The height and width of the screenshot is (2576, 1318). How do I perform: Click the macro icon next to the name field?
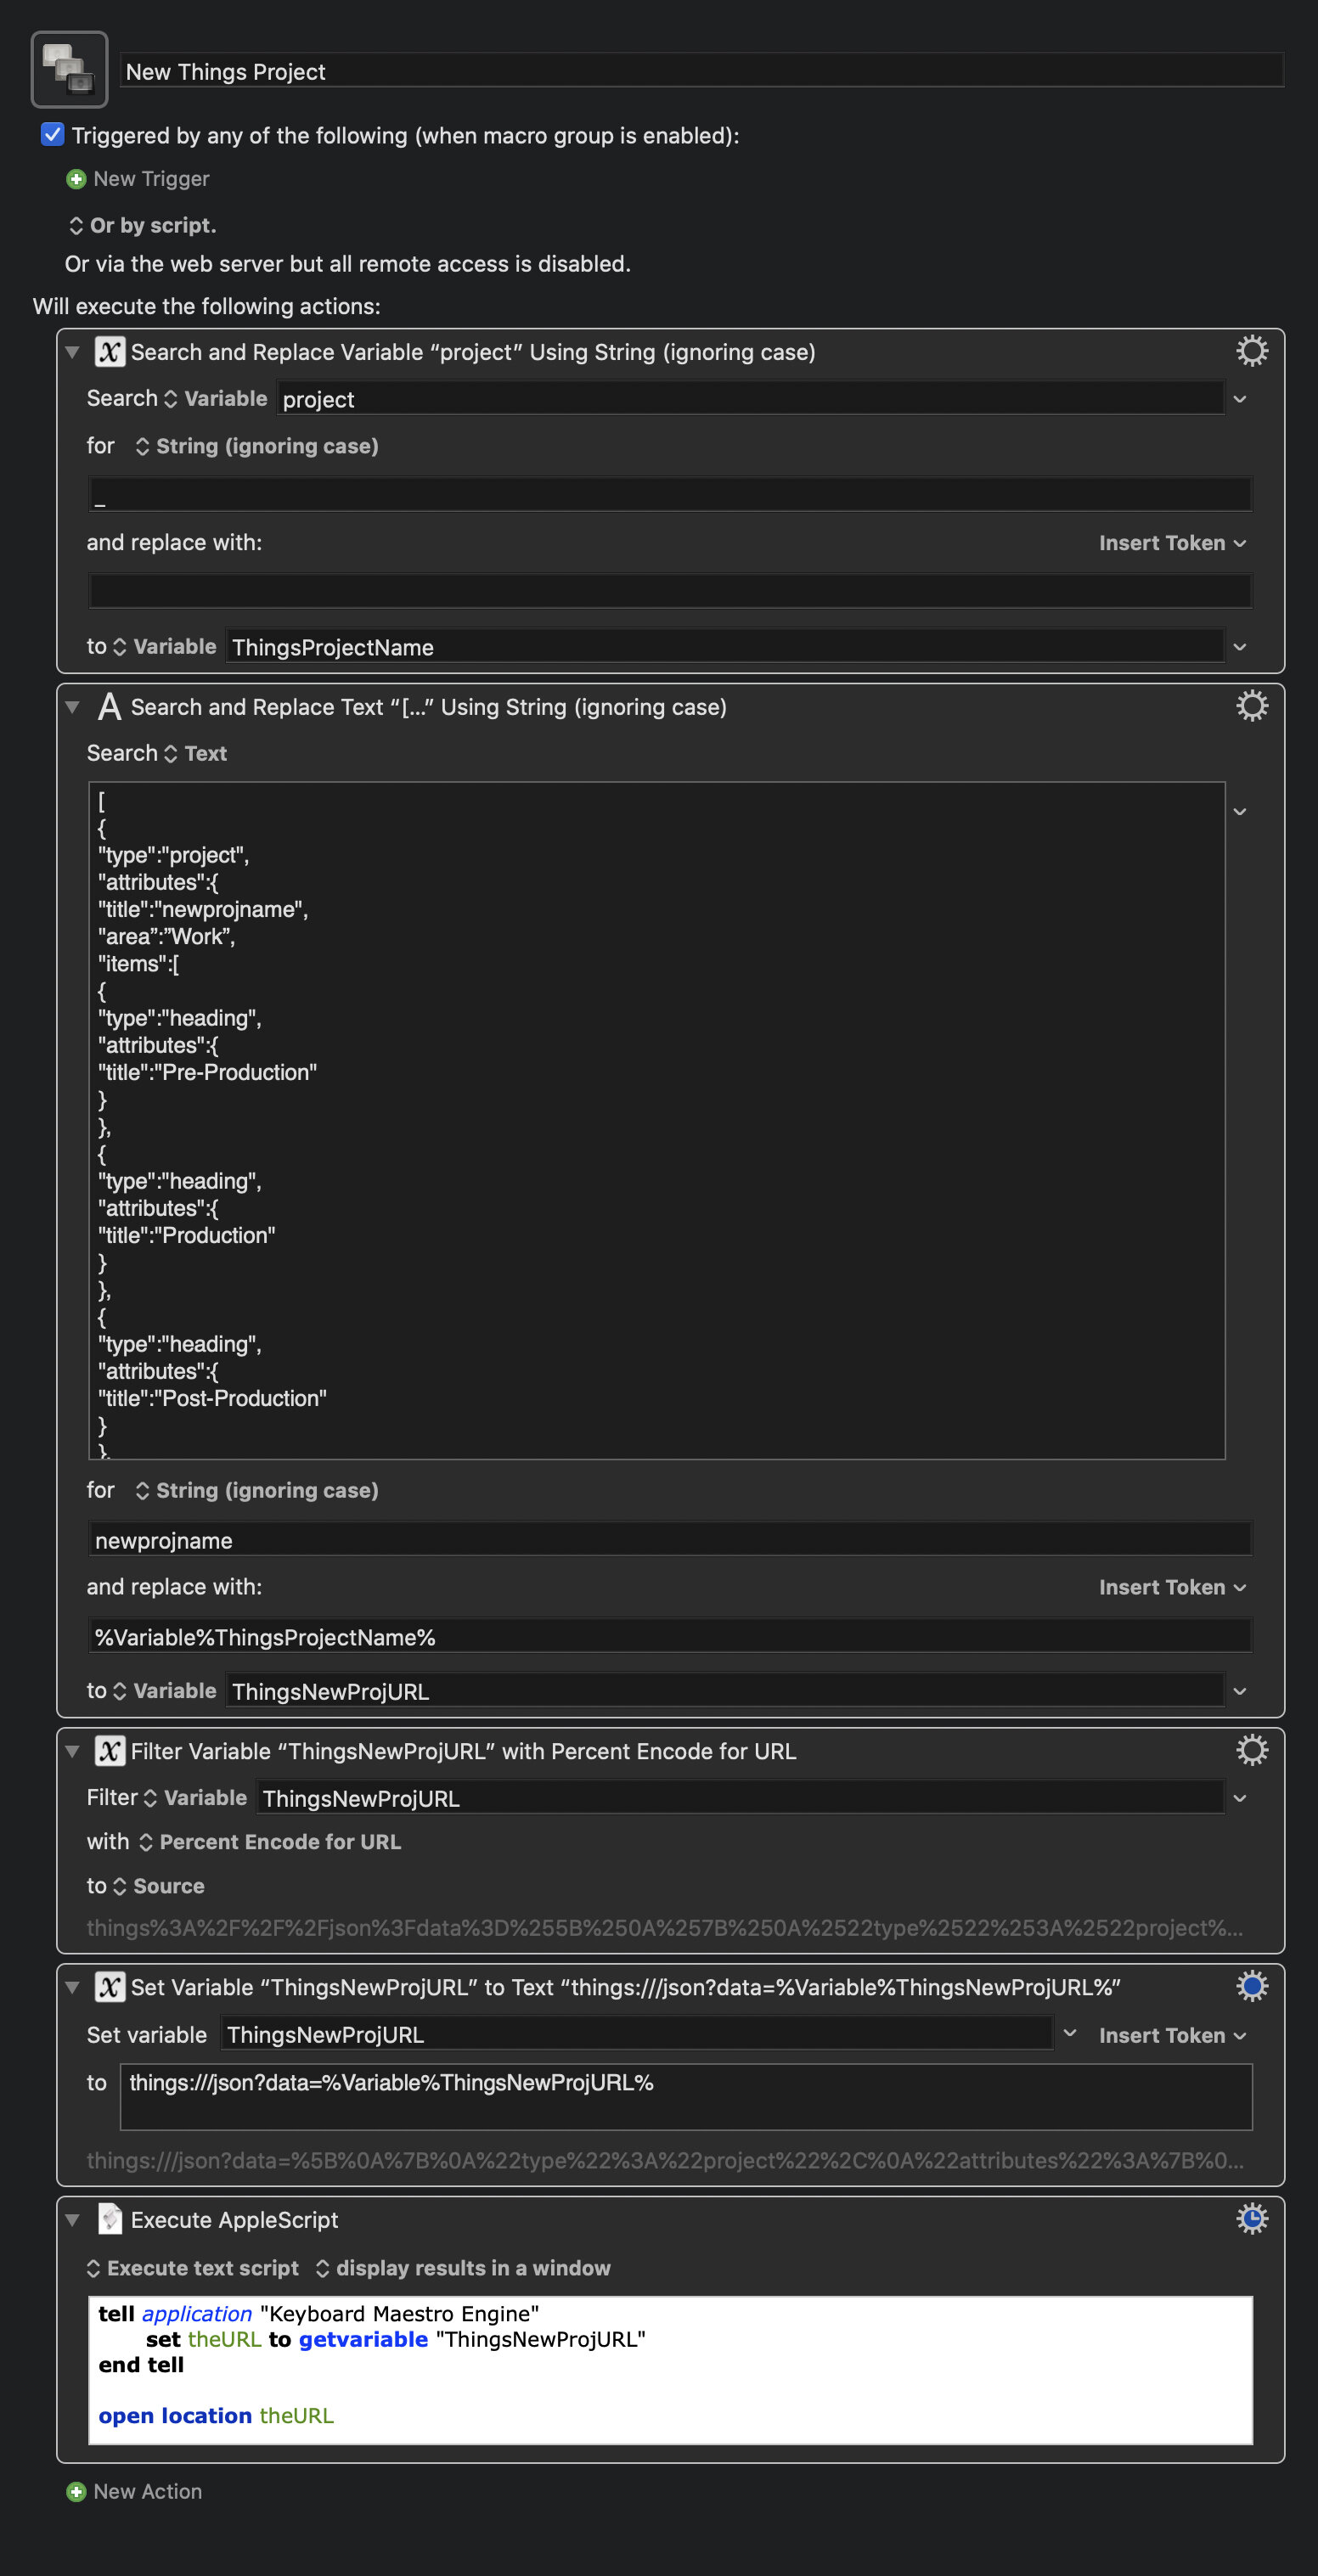tap(69, 70)
